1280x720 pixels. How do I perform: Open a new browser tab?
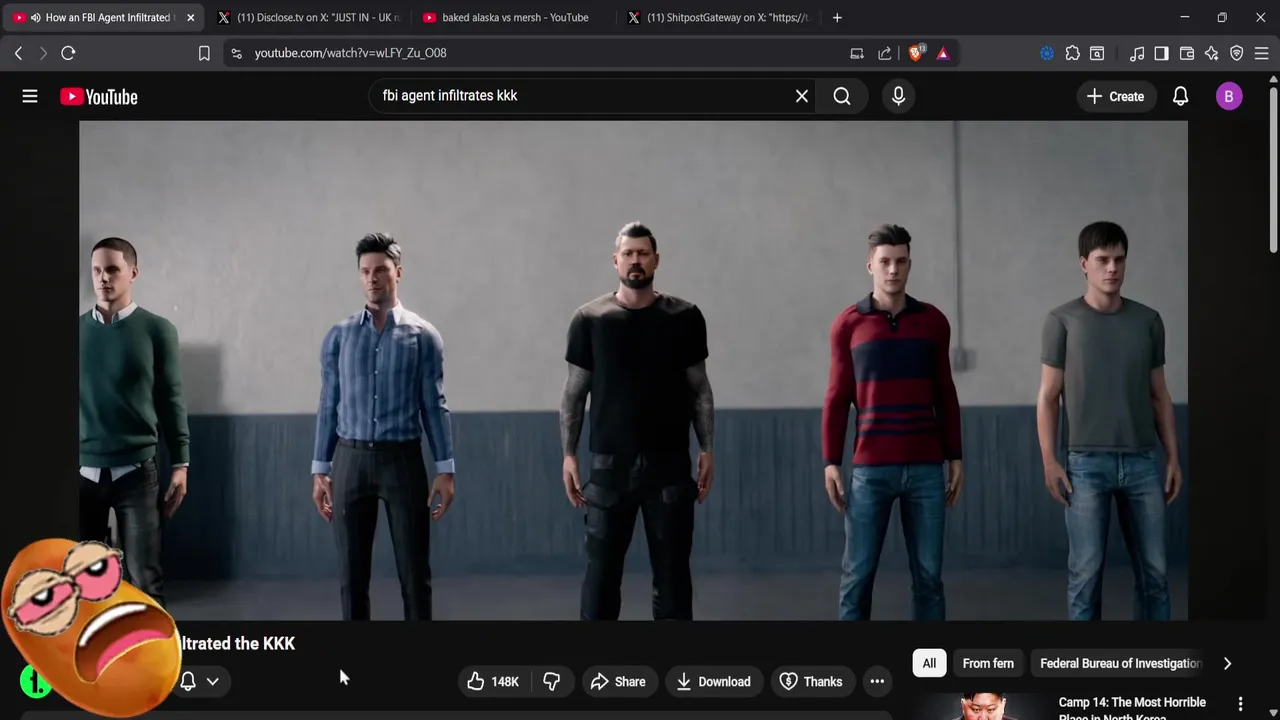(837, 17)
